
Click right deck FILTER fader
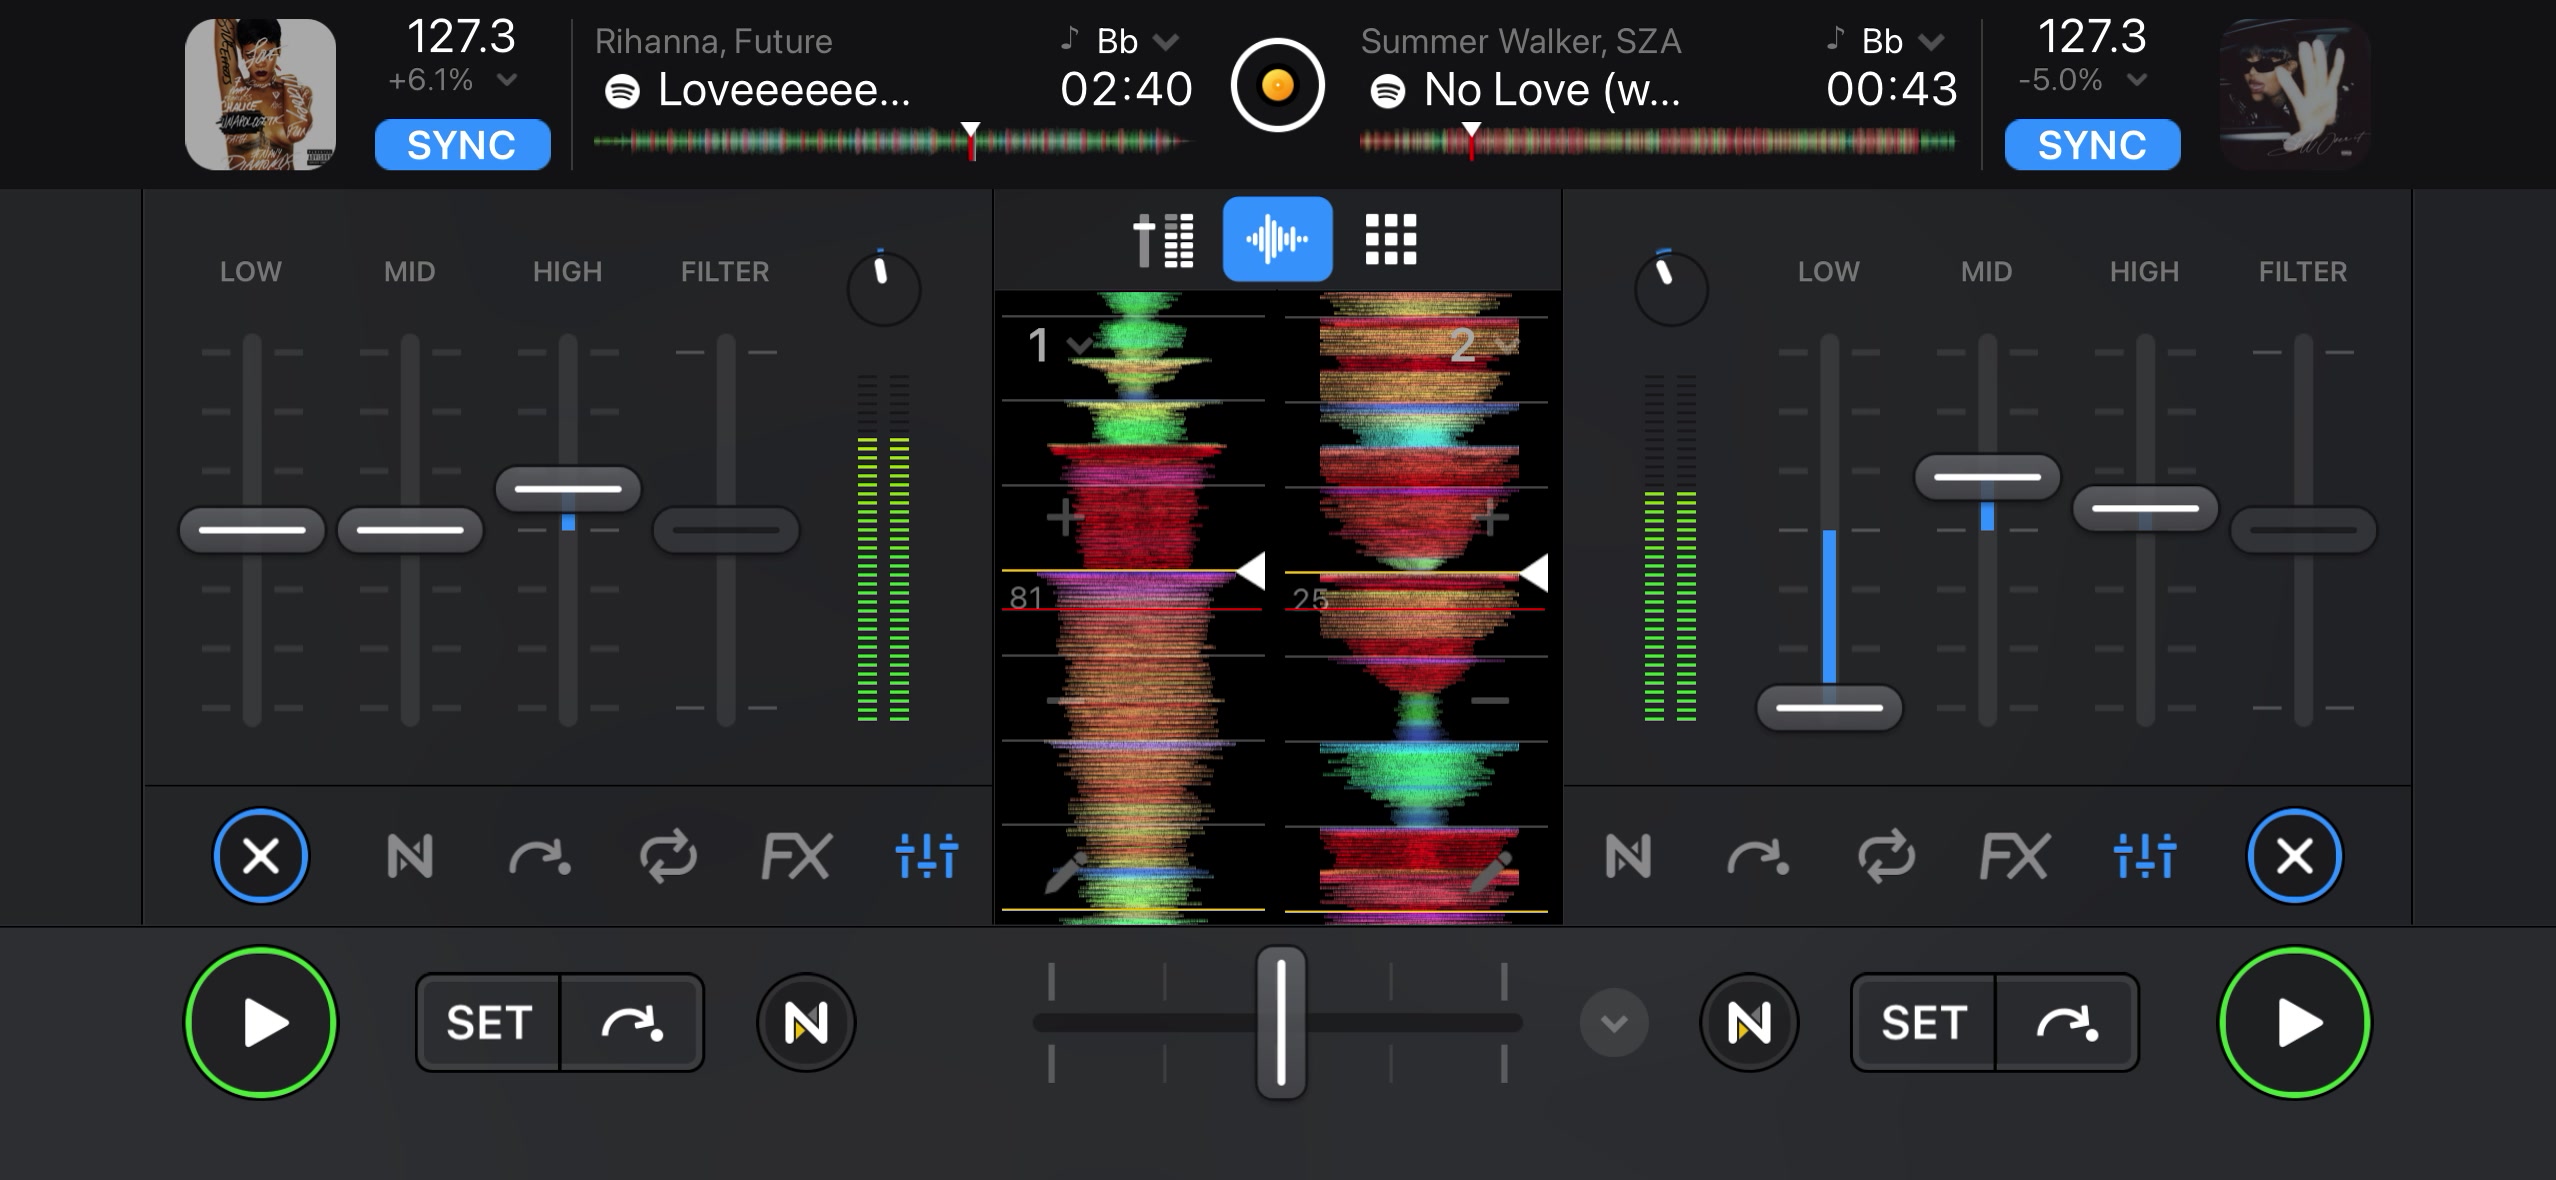tap(2303, 529)
